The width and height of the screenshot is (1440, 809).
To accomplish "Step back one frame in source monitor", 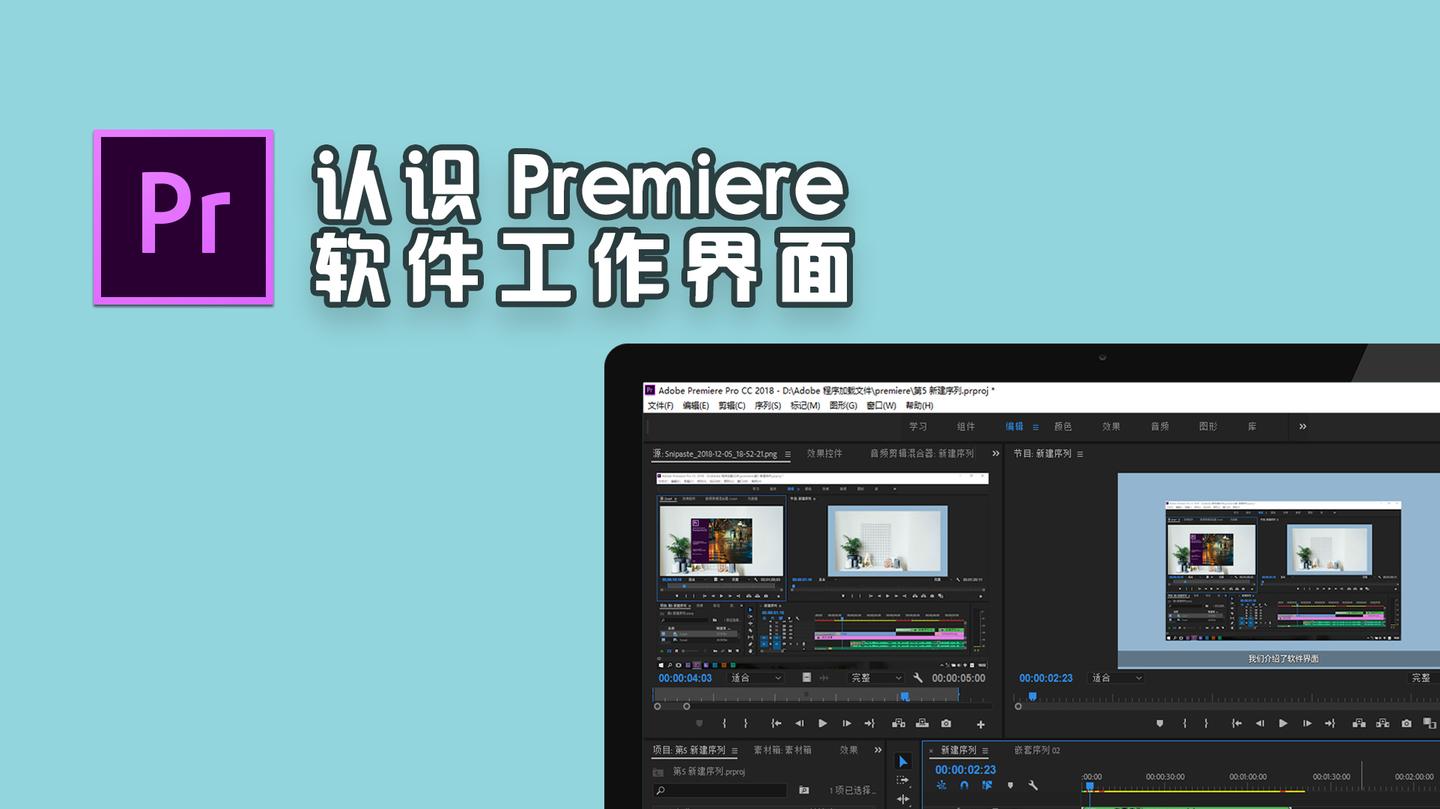I will [799, 723].
